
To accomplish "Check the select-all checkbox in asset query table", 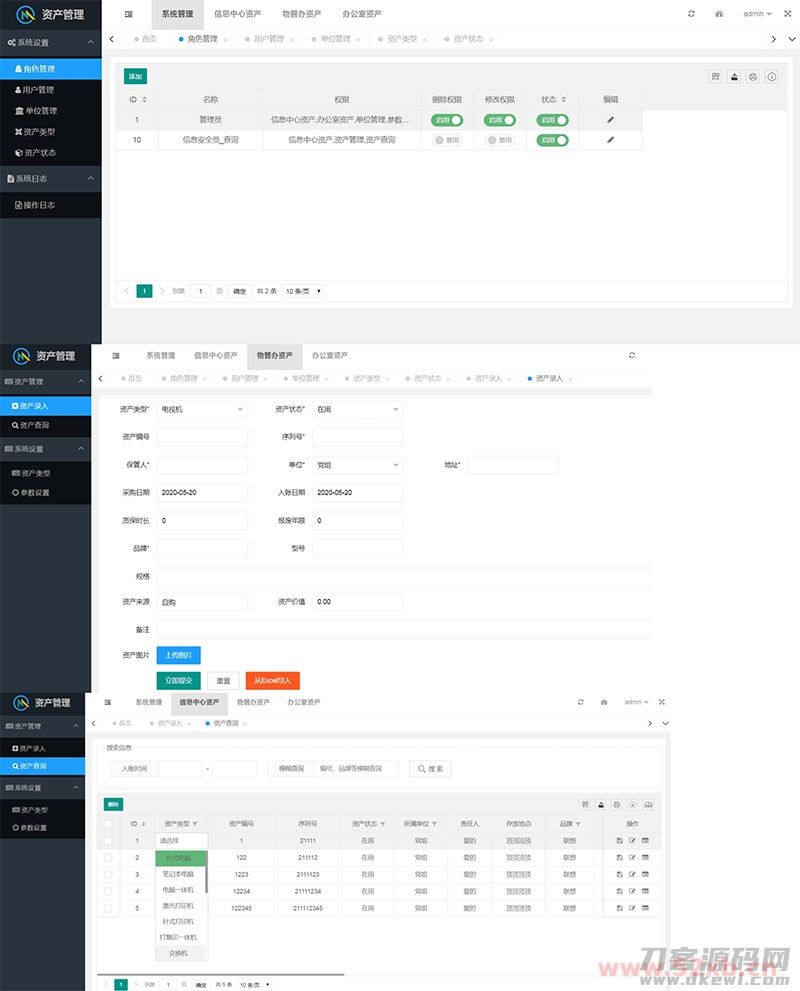I will (x=108, y=825).
